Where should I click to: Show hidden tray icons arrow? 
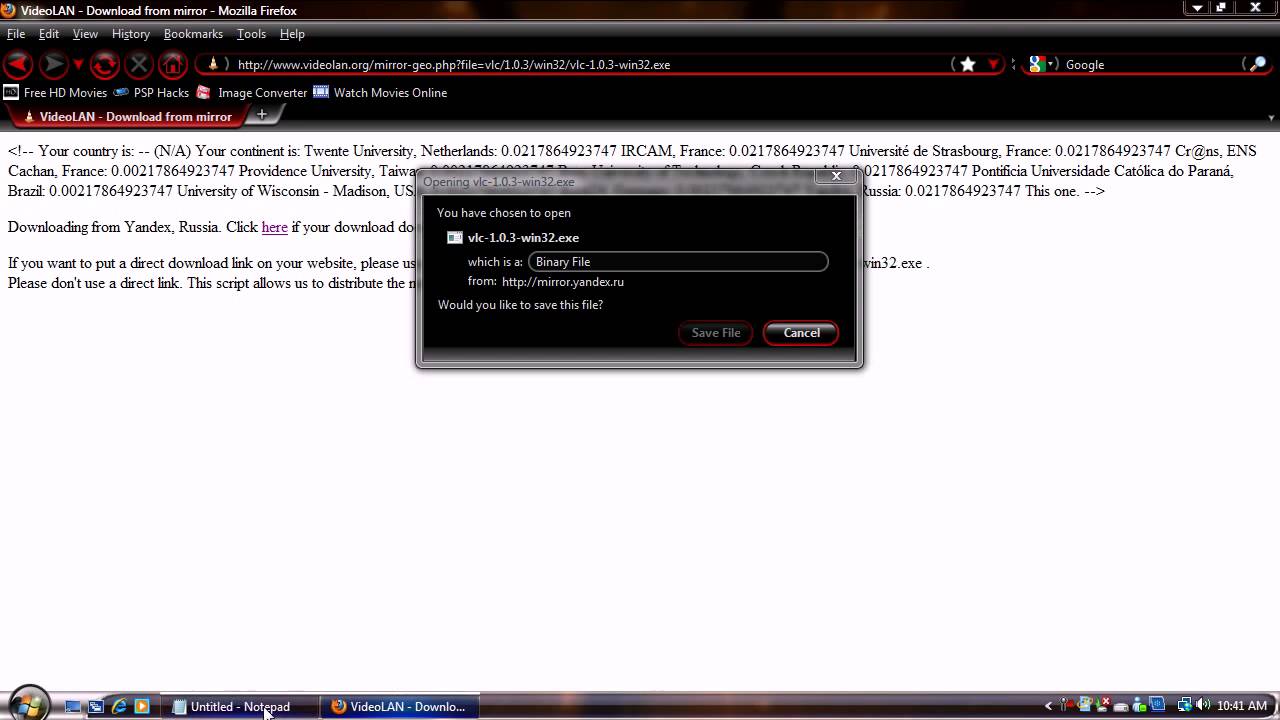point(1048,706)
